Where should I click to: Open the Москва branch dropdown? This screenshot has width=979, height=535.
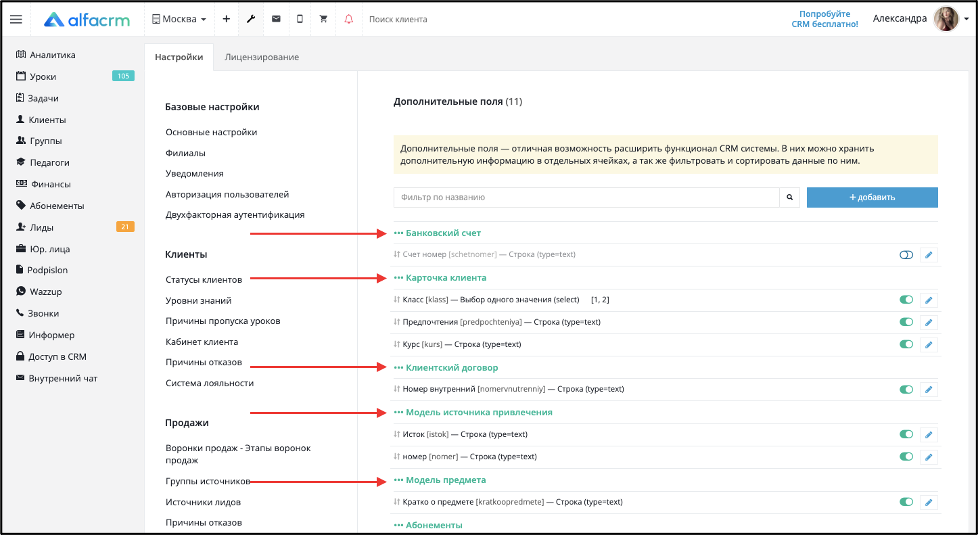click(179, 19)
